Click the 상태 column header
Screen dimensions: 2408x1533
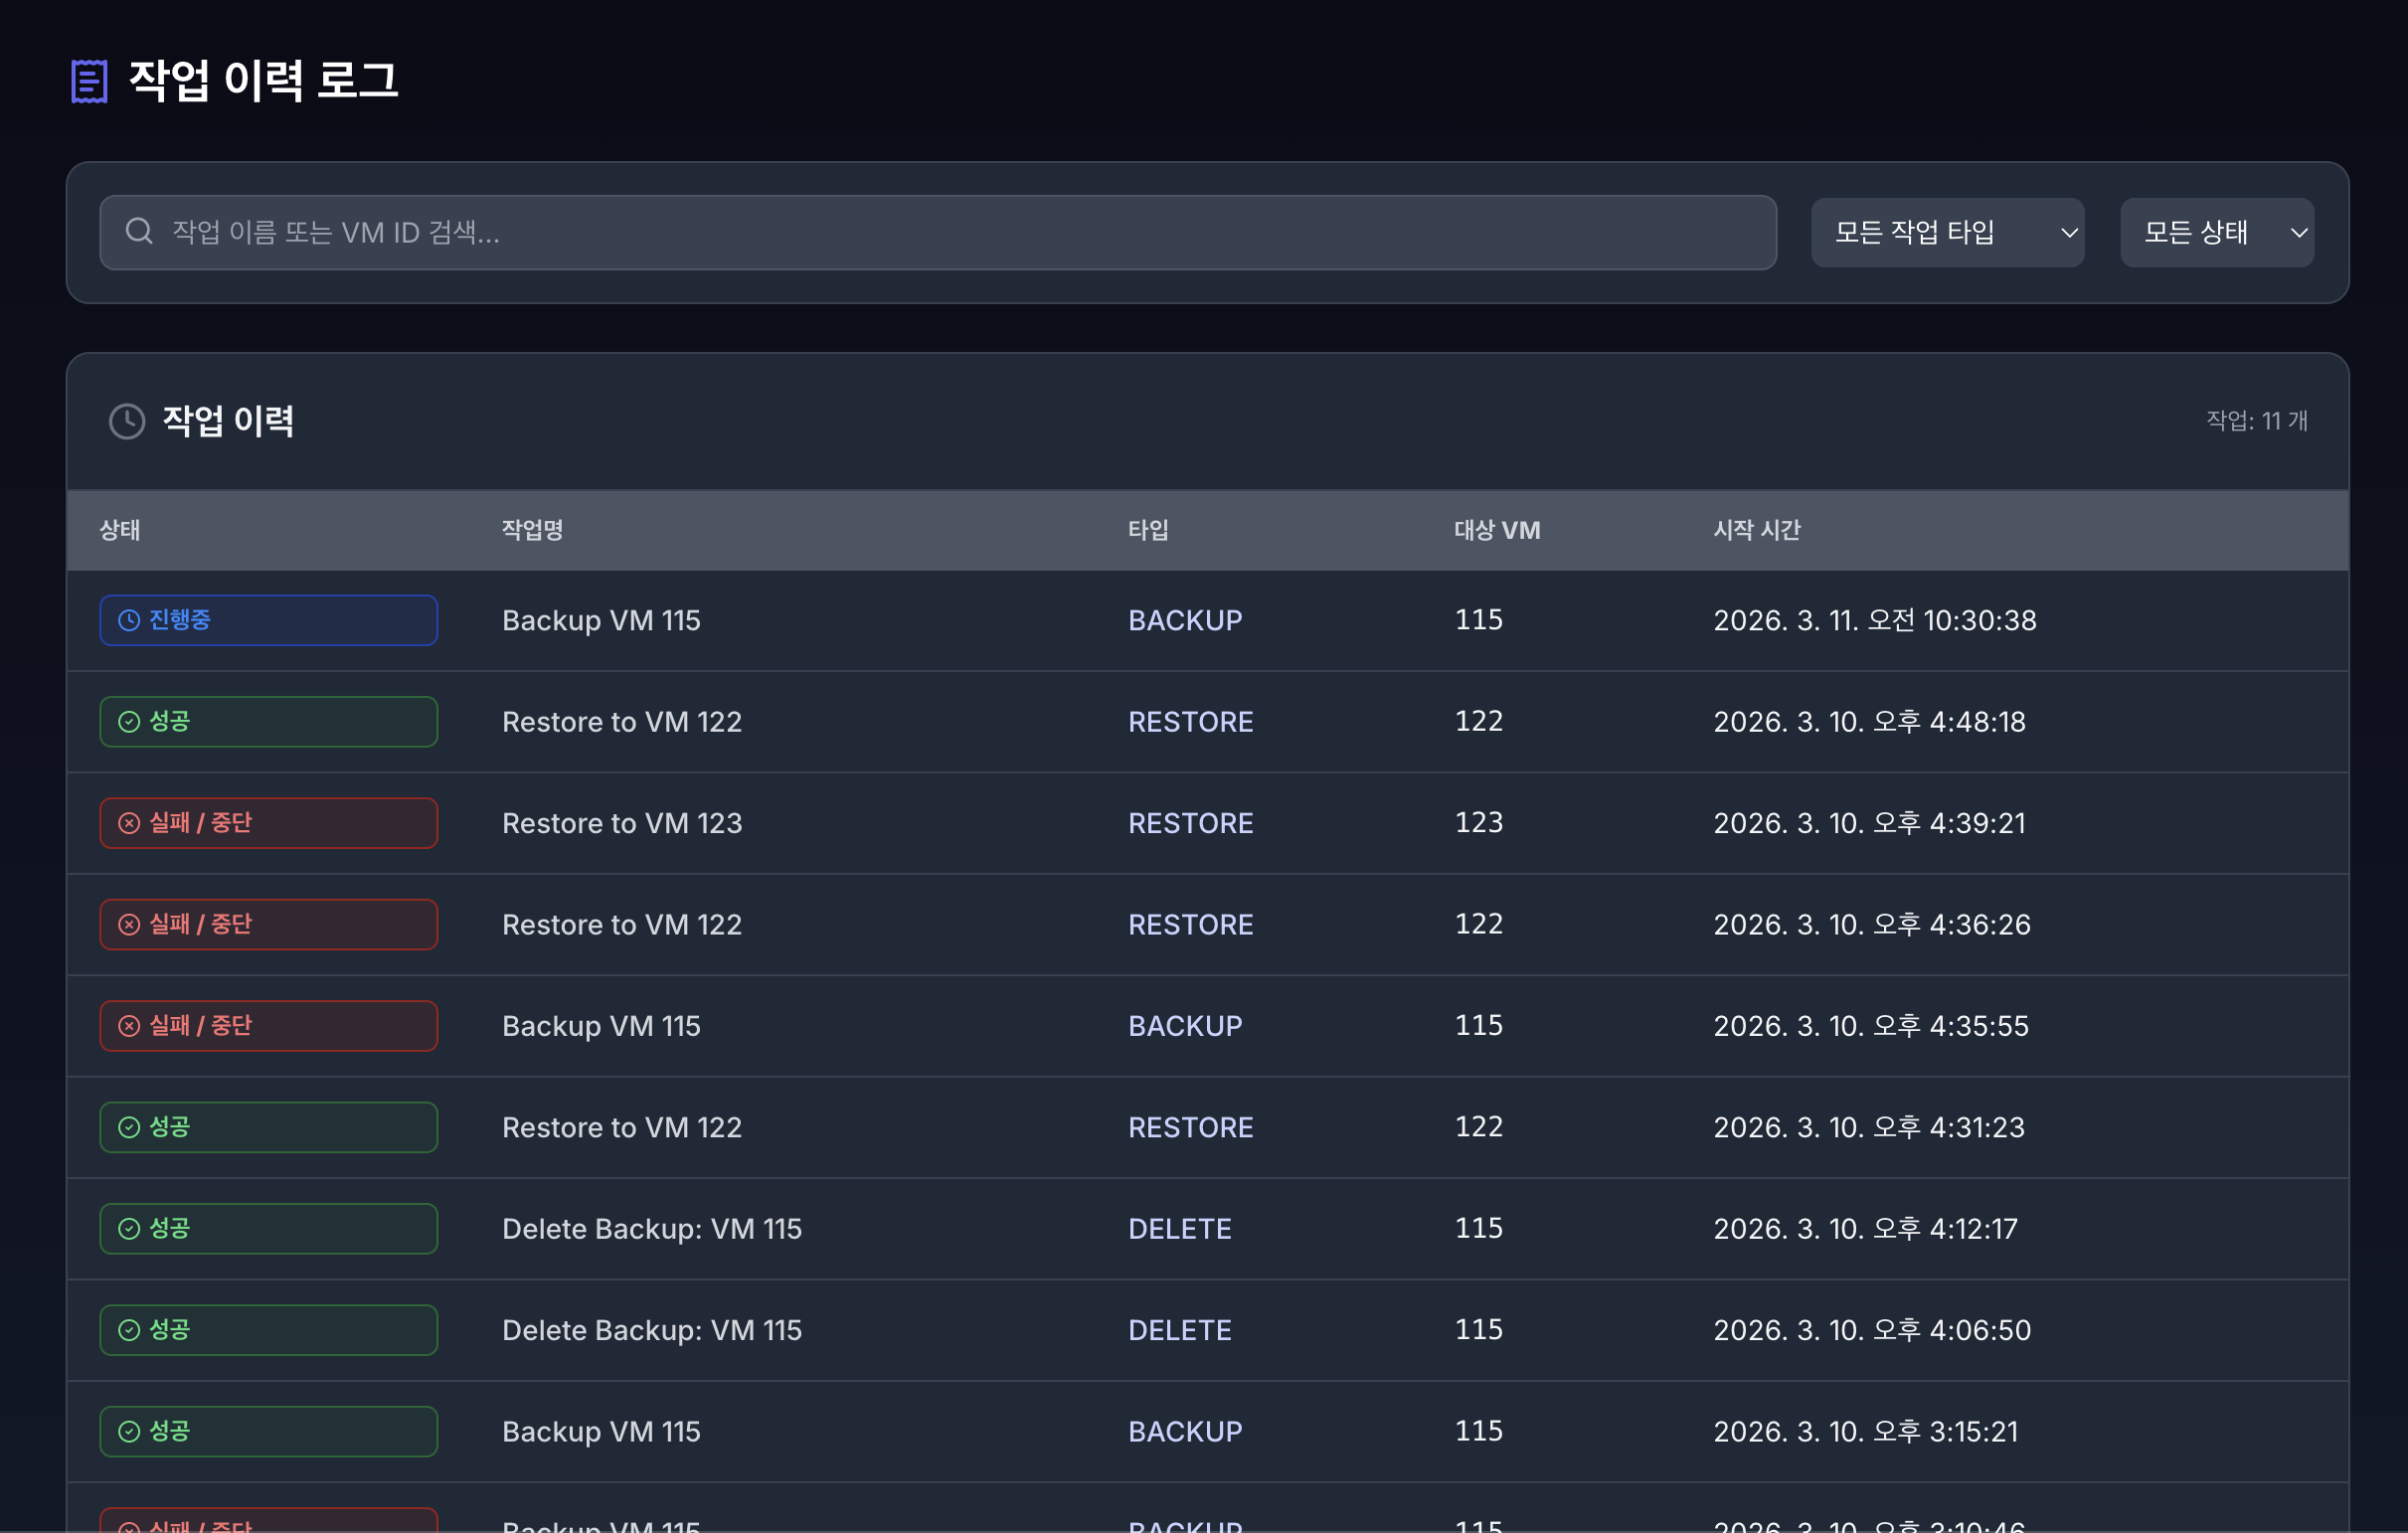tap(120, 530)
